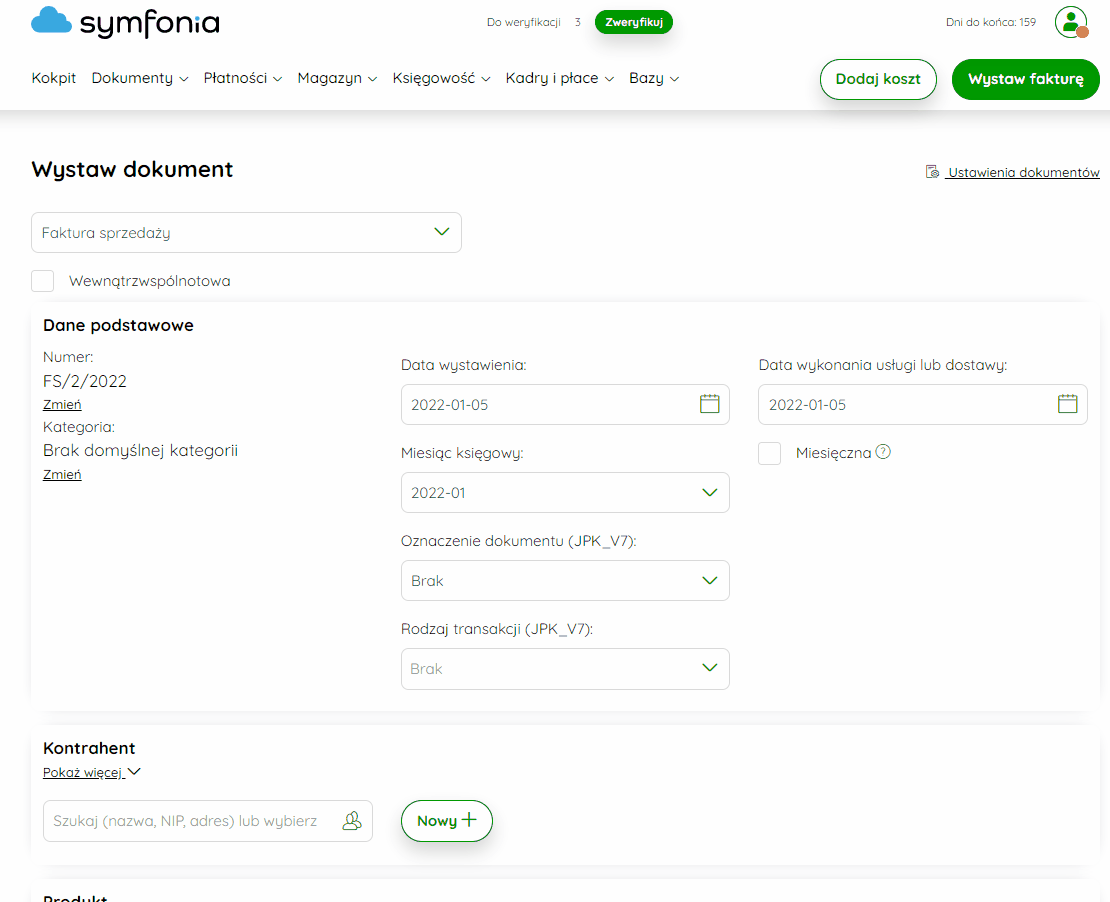Click the Dane podstawowe section heading
Image resolution: width=1110 pixels, height=902 pixels.
118,325
